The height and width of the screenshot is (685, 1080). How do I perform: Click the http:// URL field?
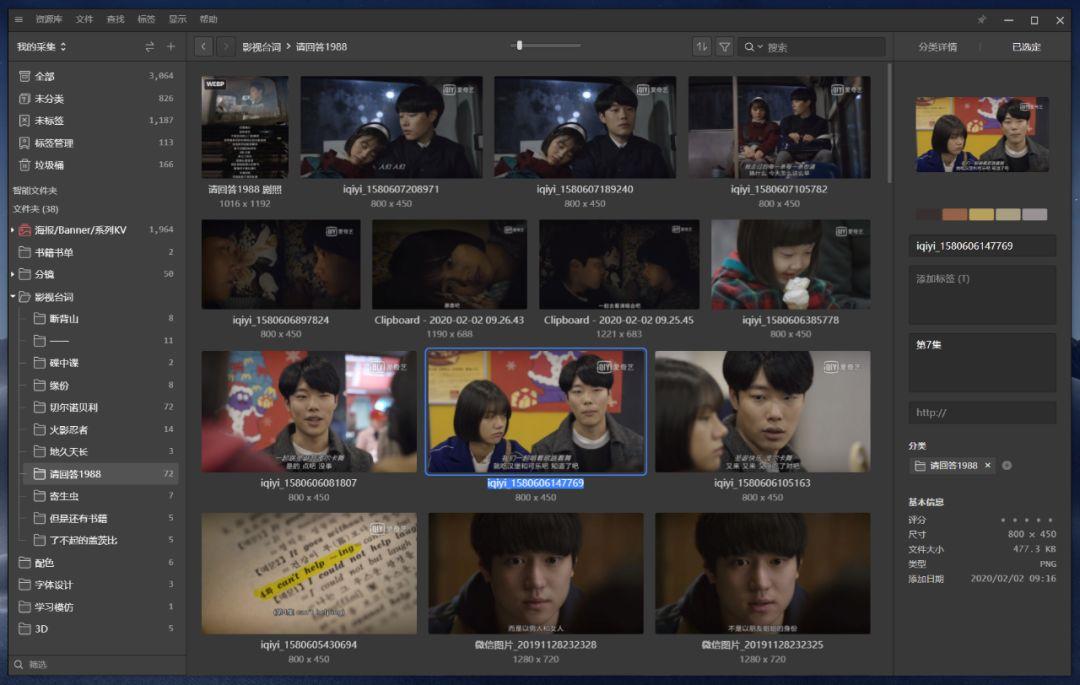(982, 412)
